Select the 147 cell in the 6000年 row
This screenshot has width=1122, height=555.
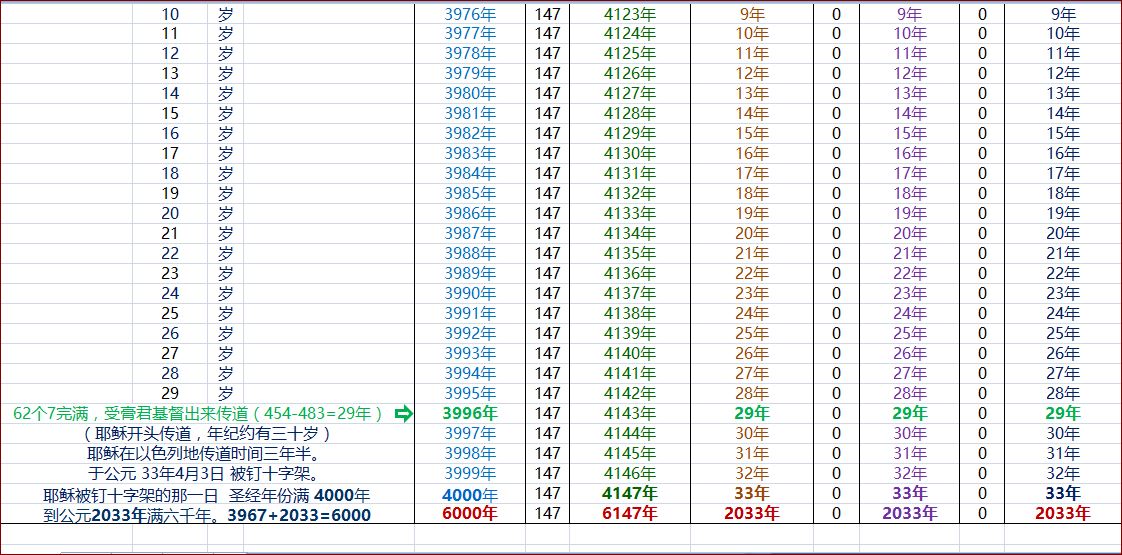(x=547, y=514)
